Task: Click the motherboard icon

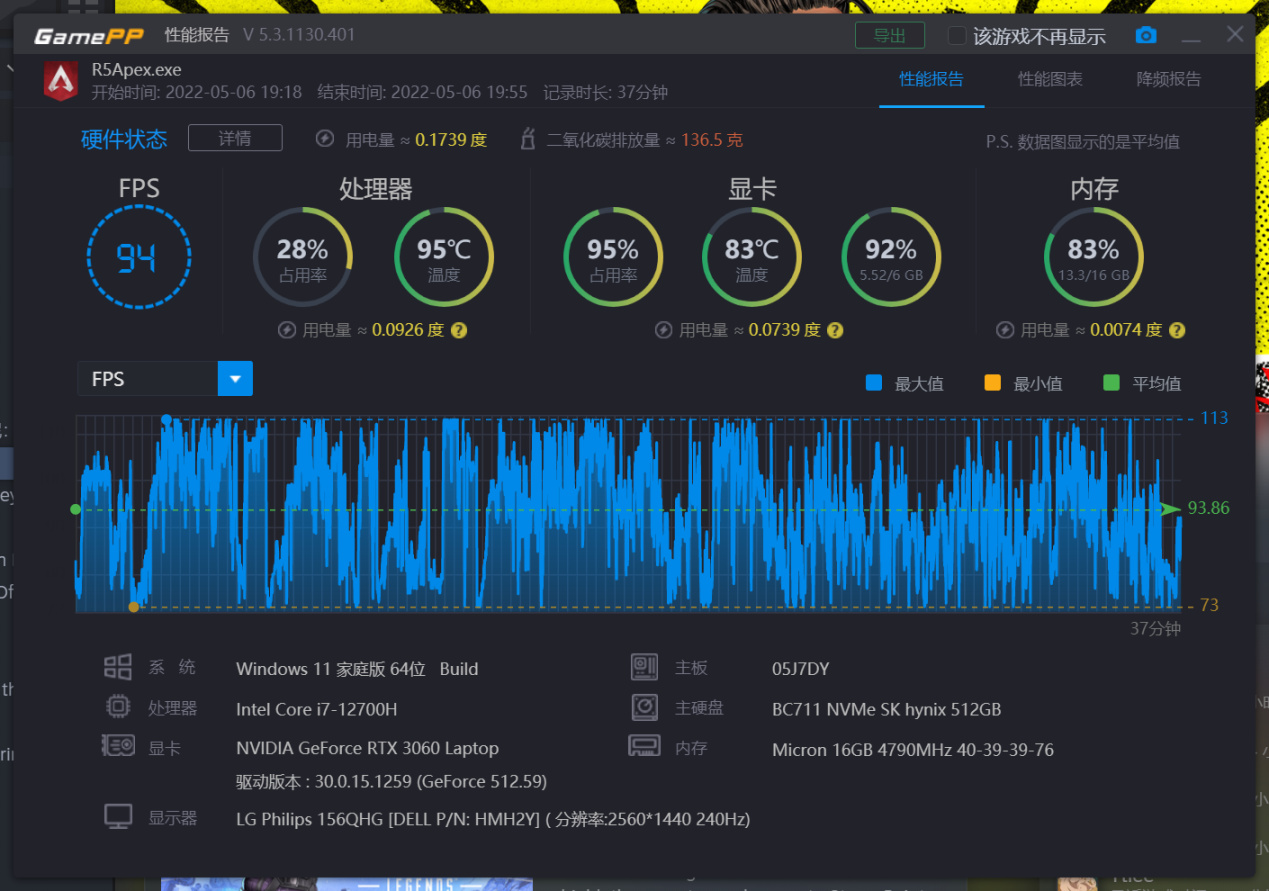Action: tap(644, 667)
